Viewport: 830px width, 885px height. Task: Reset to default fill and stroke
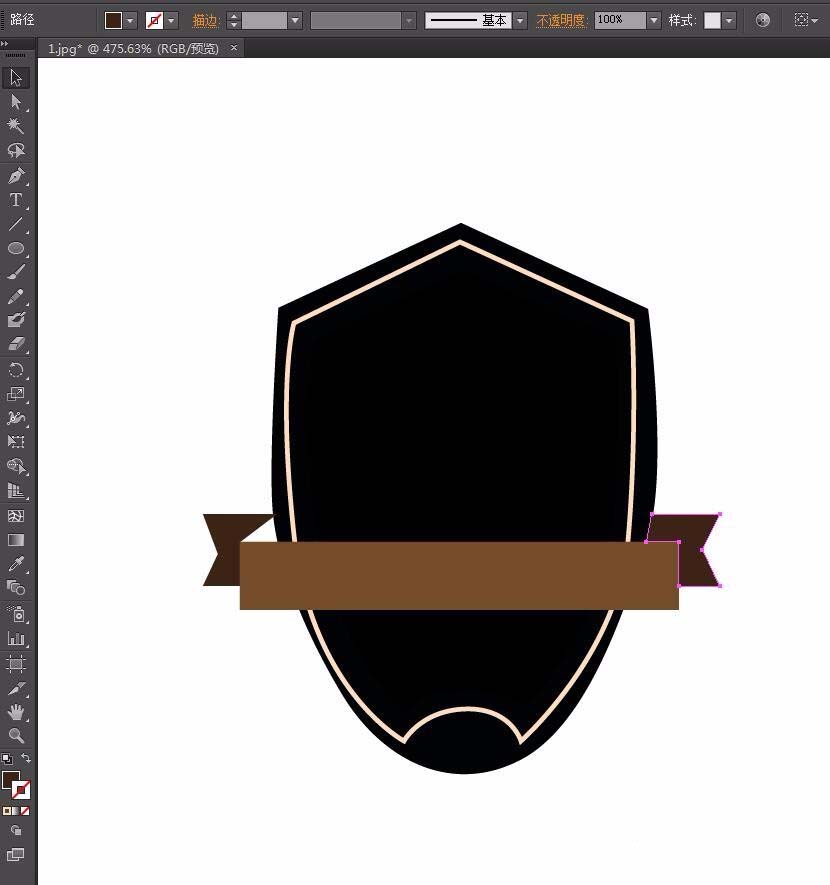[x=7, y=759]
